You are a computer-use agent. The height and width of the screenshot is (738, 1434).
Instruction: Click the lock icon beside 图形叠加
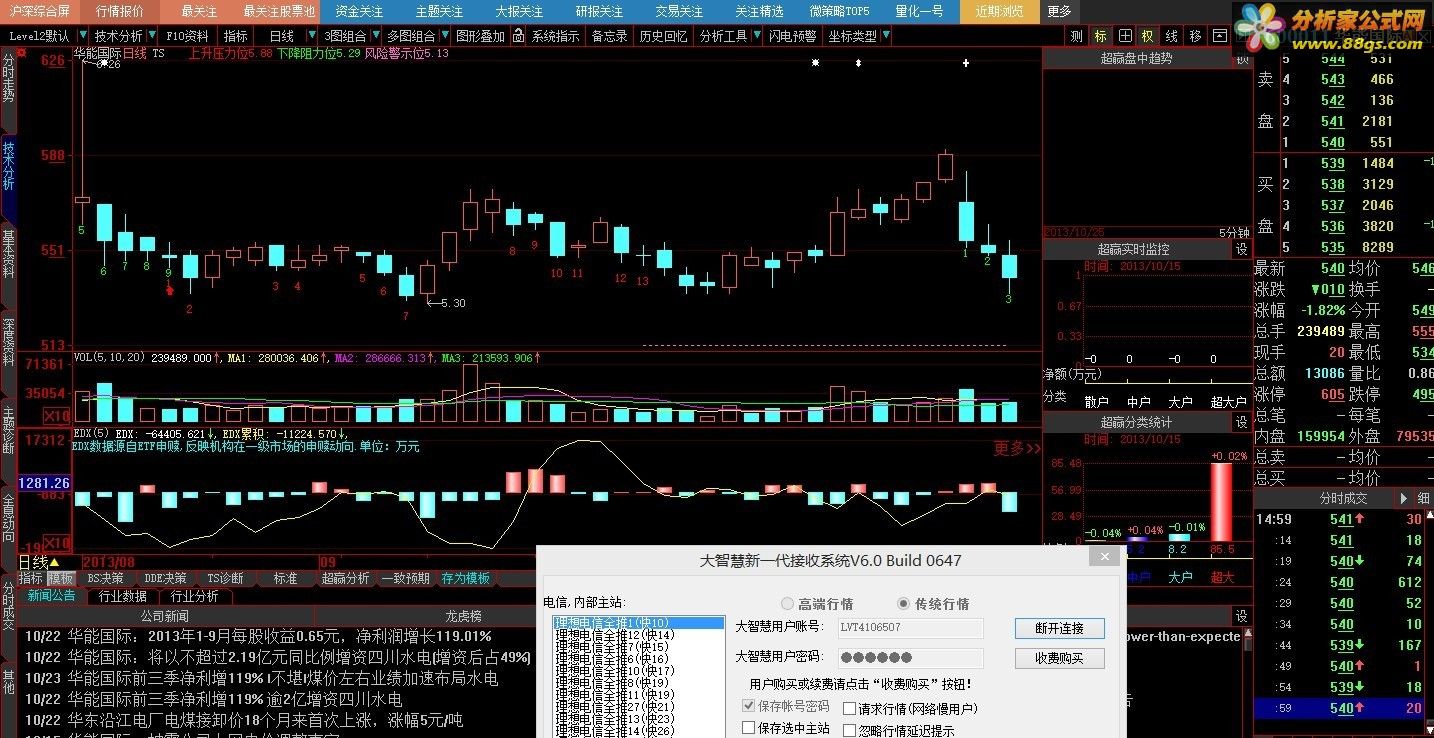(x=517, y=36)
